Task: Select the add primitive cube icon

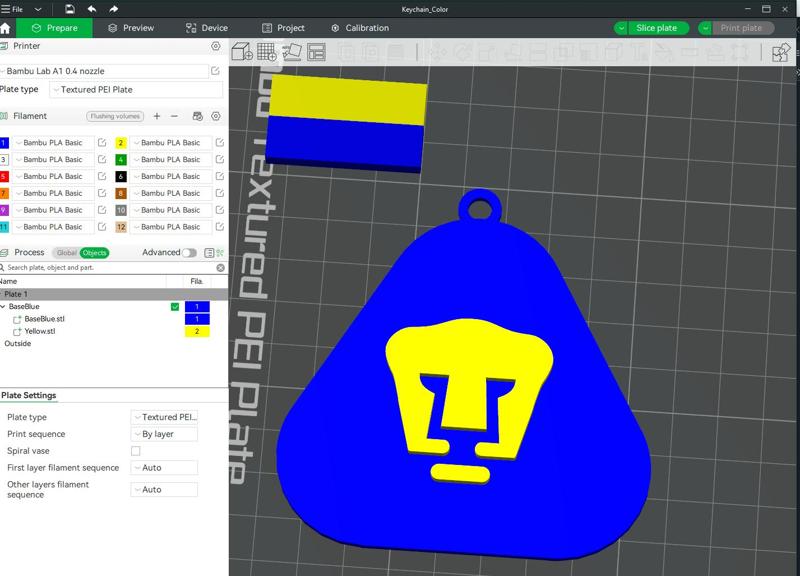Action: click(x=241, y=52)
